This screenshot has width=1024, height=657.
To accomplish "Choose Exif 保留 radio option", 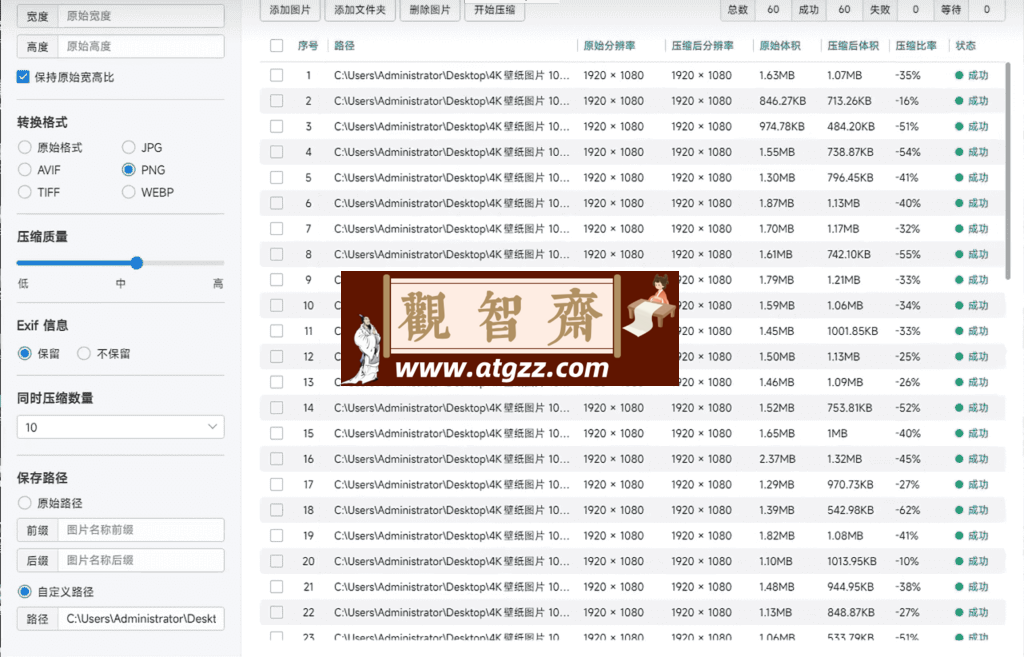I will click(x=25, y=353).
